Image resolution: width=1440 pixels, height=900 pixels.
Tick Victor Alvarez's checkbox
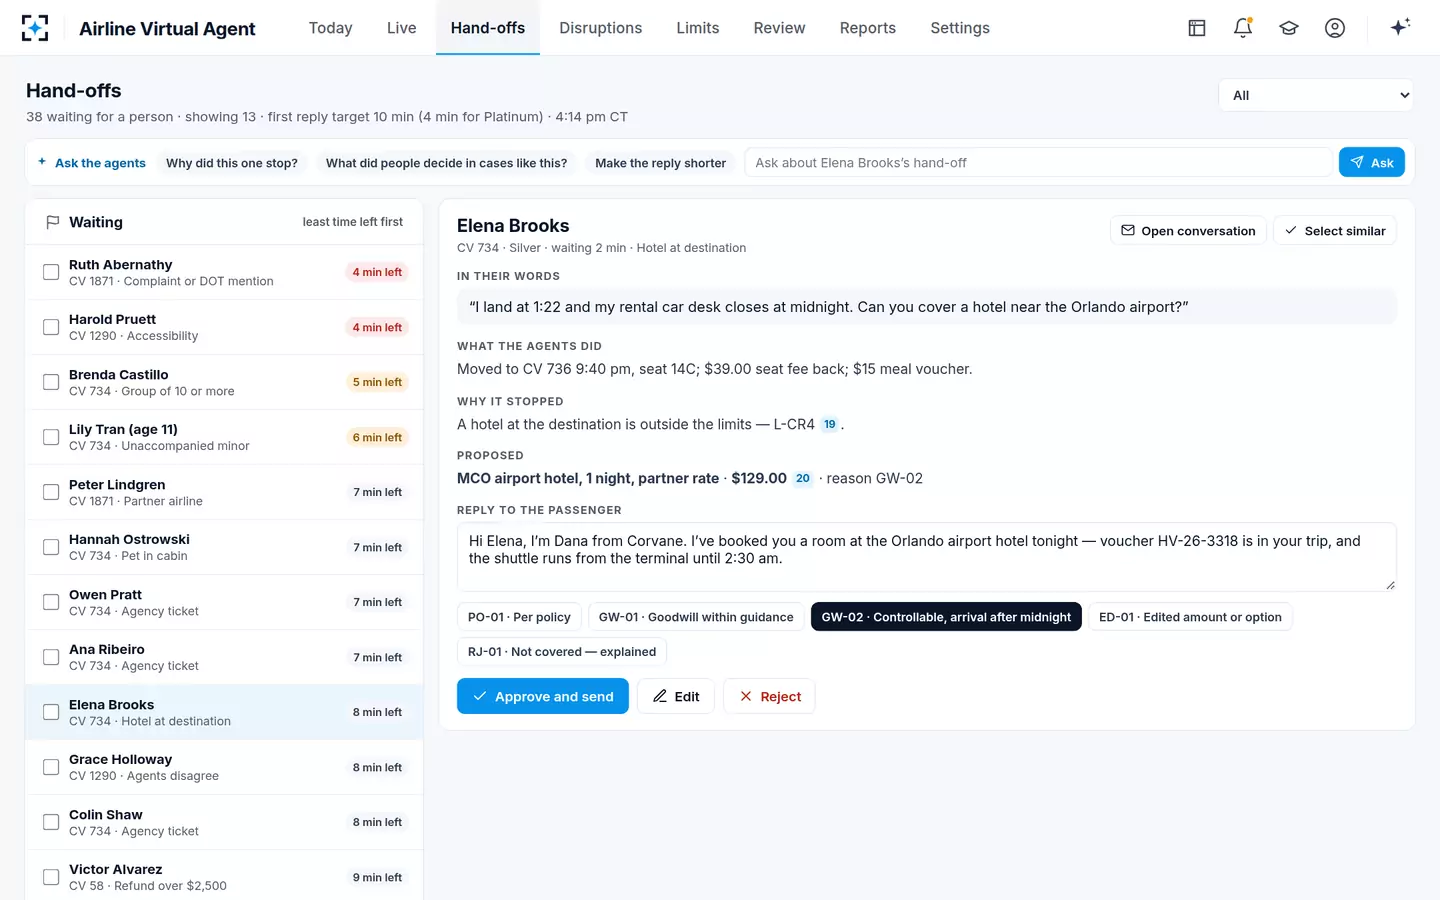click(51, 877)
